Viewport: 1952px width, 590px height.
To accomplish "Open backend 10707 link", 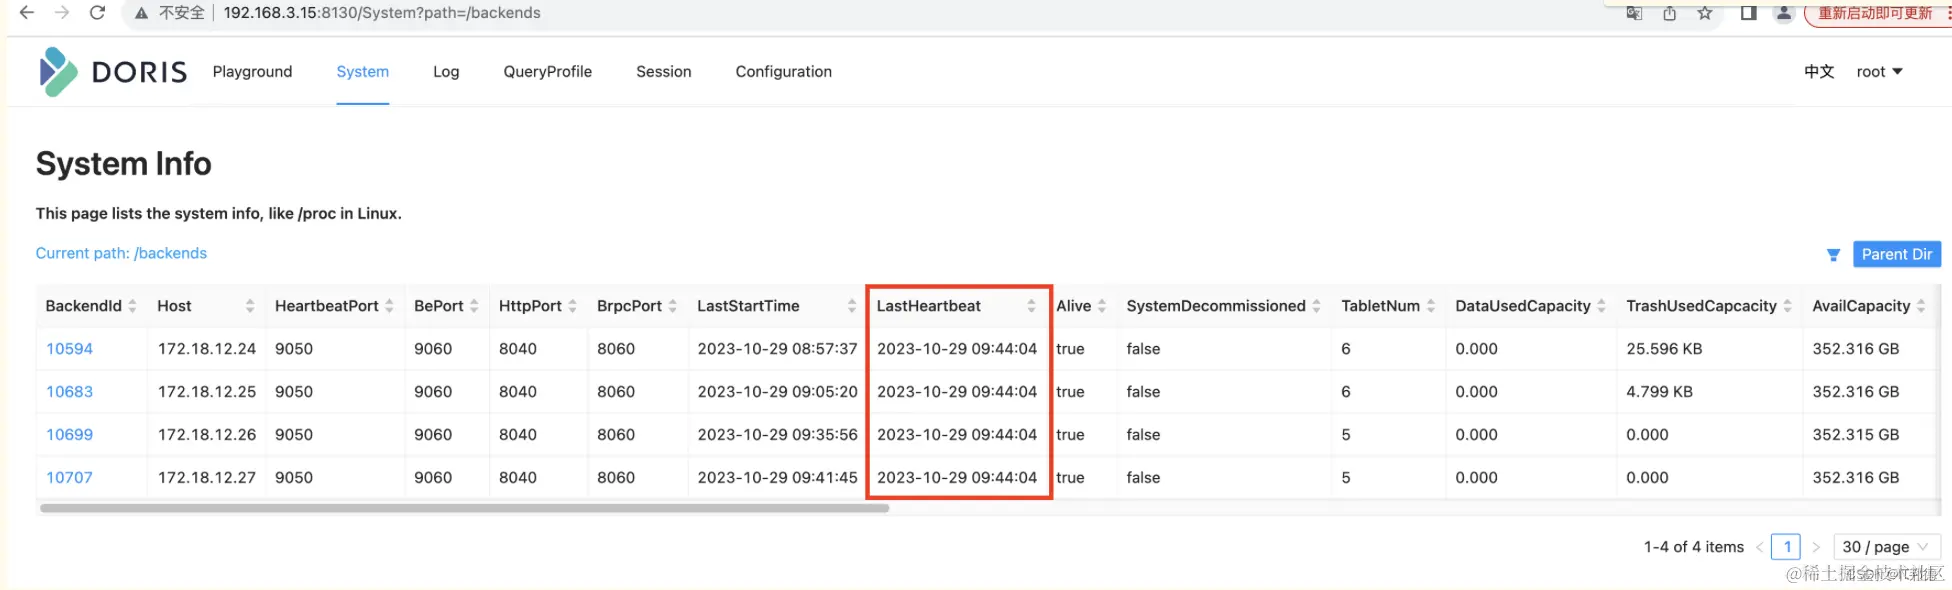I will [x=69, y=478].
